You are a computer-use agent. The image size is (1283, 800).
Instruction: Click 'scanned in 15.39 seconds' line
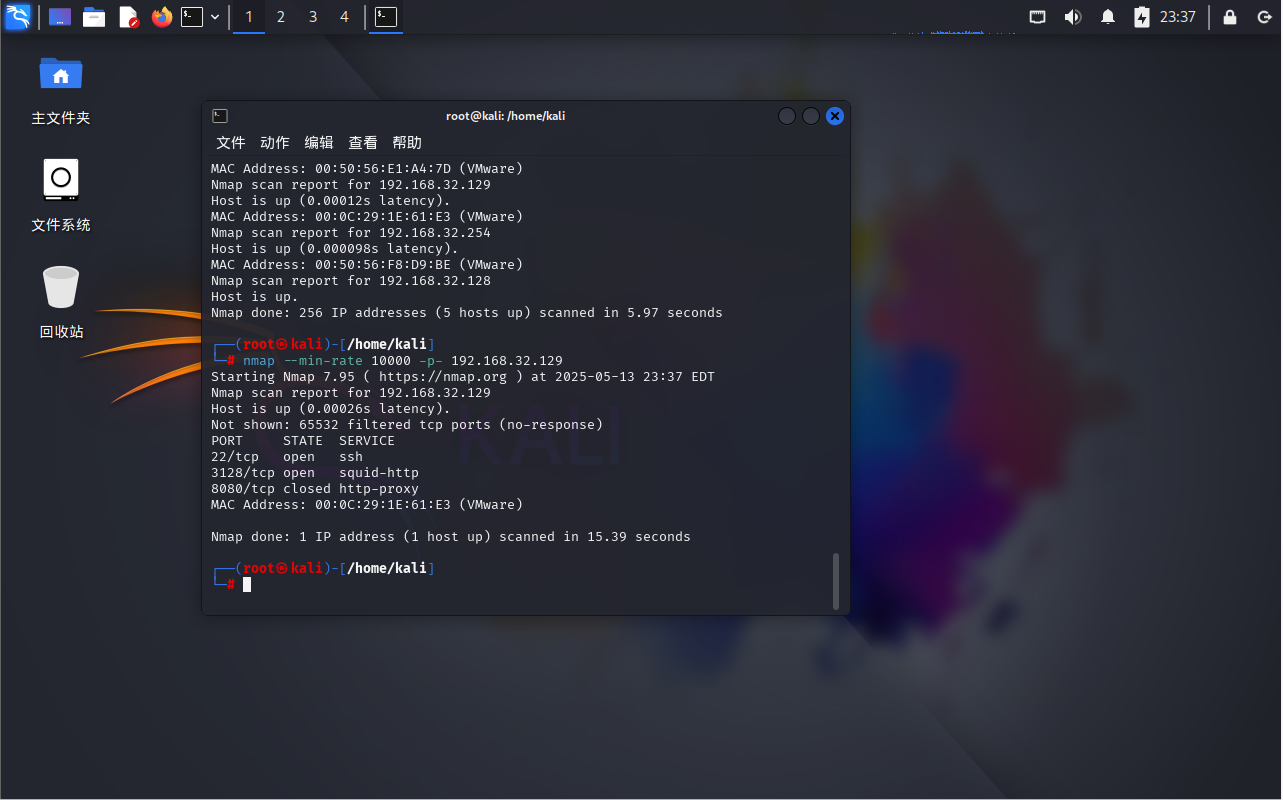[451, 537]
